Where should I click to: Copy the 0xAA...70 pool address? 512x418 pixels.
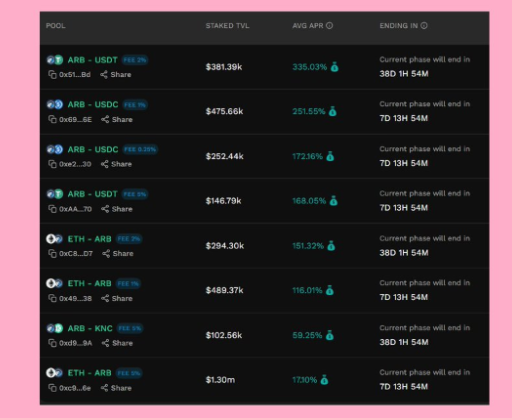pyautogui.click(x=52, y=209)
